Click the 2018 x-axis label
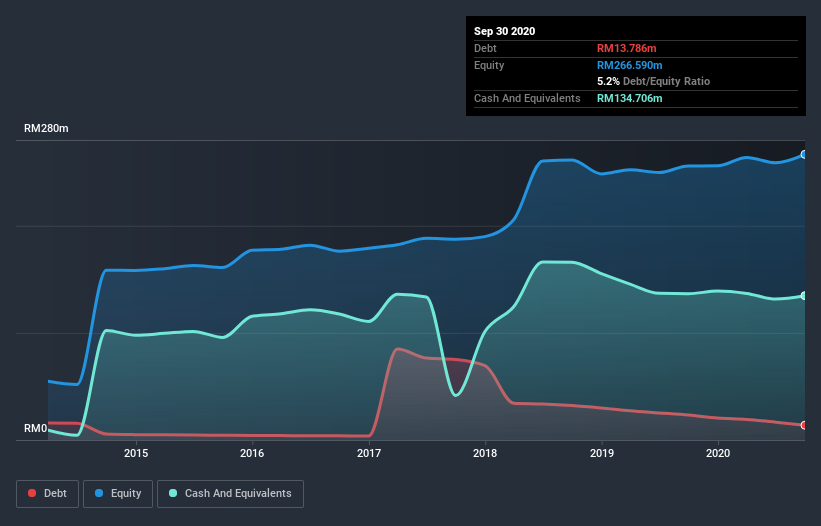Image resolution: width=821 pixels, height=526 pixels. [x=485, y=453]
